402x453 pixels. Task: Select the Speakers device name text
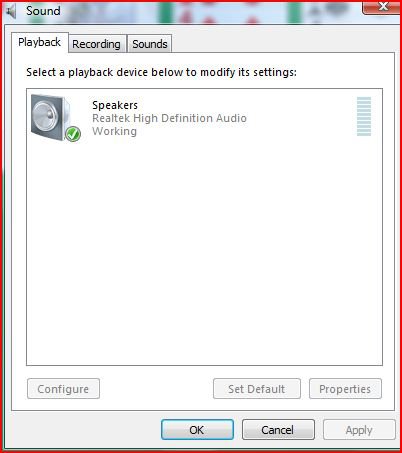tap(115, 105)
